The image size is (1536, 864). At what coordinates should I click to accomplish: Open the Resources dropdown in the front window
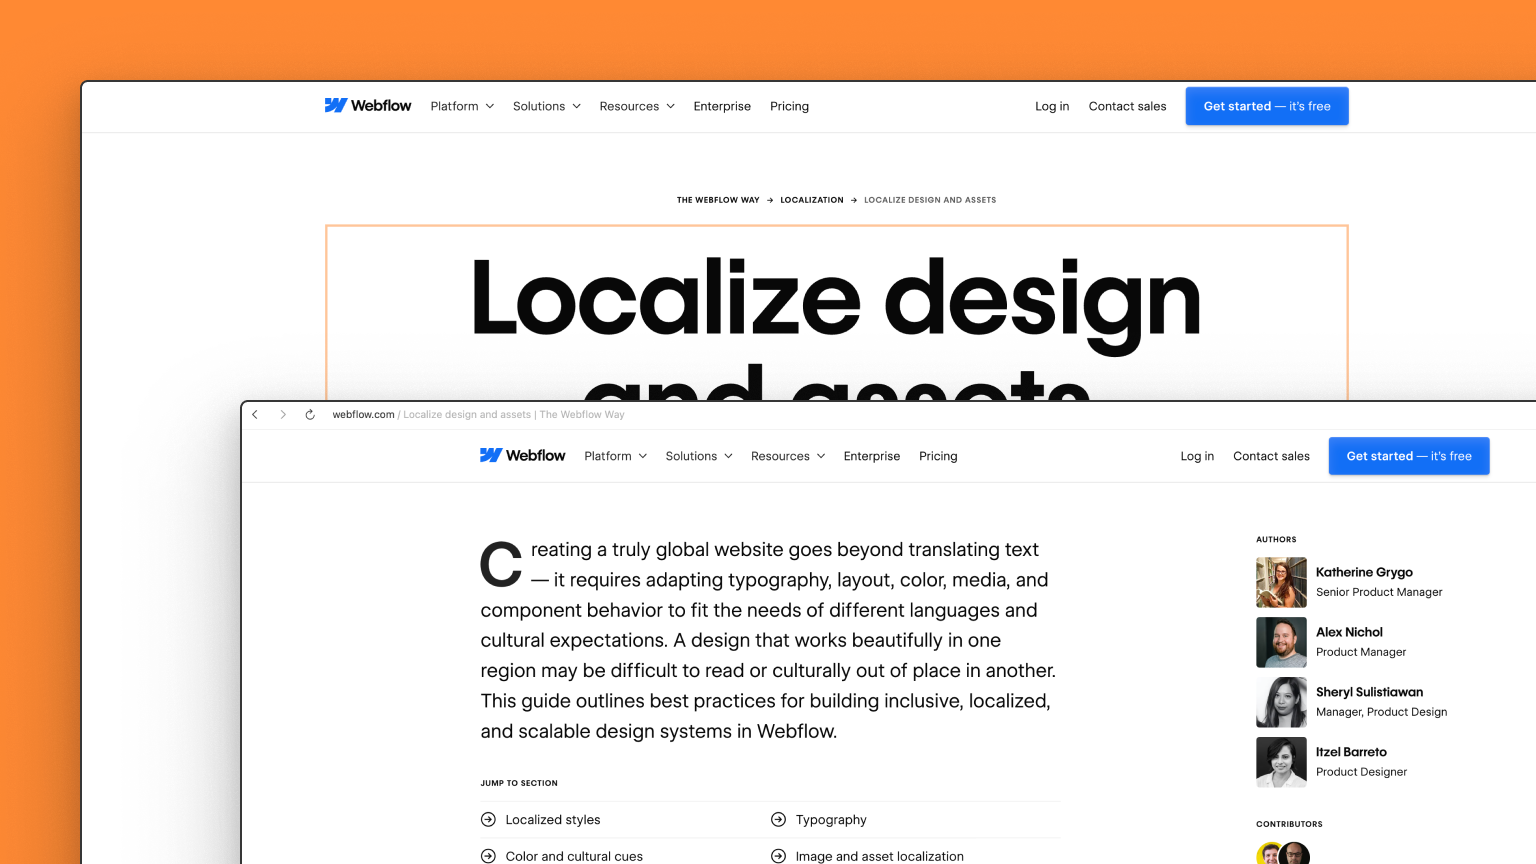click(788, 456)
